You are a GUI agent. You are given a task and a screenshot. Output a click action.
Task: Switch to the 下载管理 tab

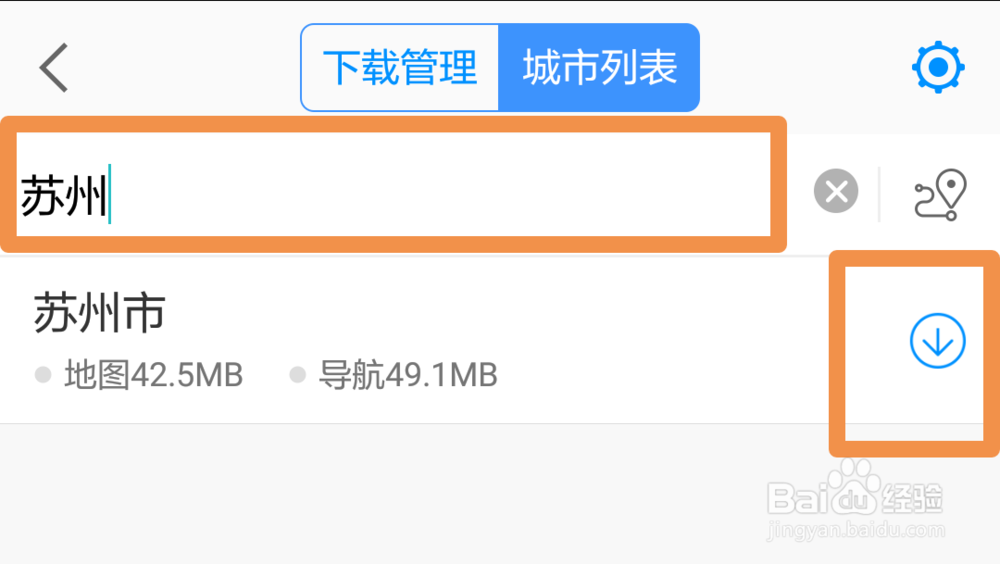pyautogui.click(x=400, y=68)
